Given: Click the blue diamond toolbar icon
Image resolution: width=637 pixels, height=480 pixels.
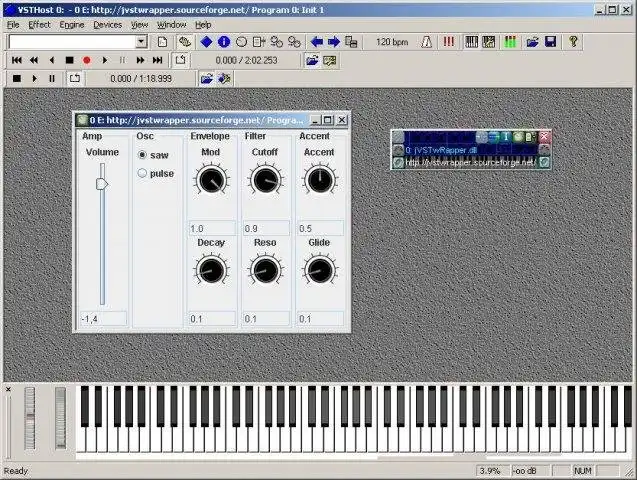Looking at the screenshot, I should (206, 42).
